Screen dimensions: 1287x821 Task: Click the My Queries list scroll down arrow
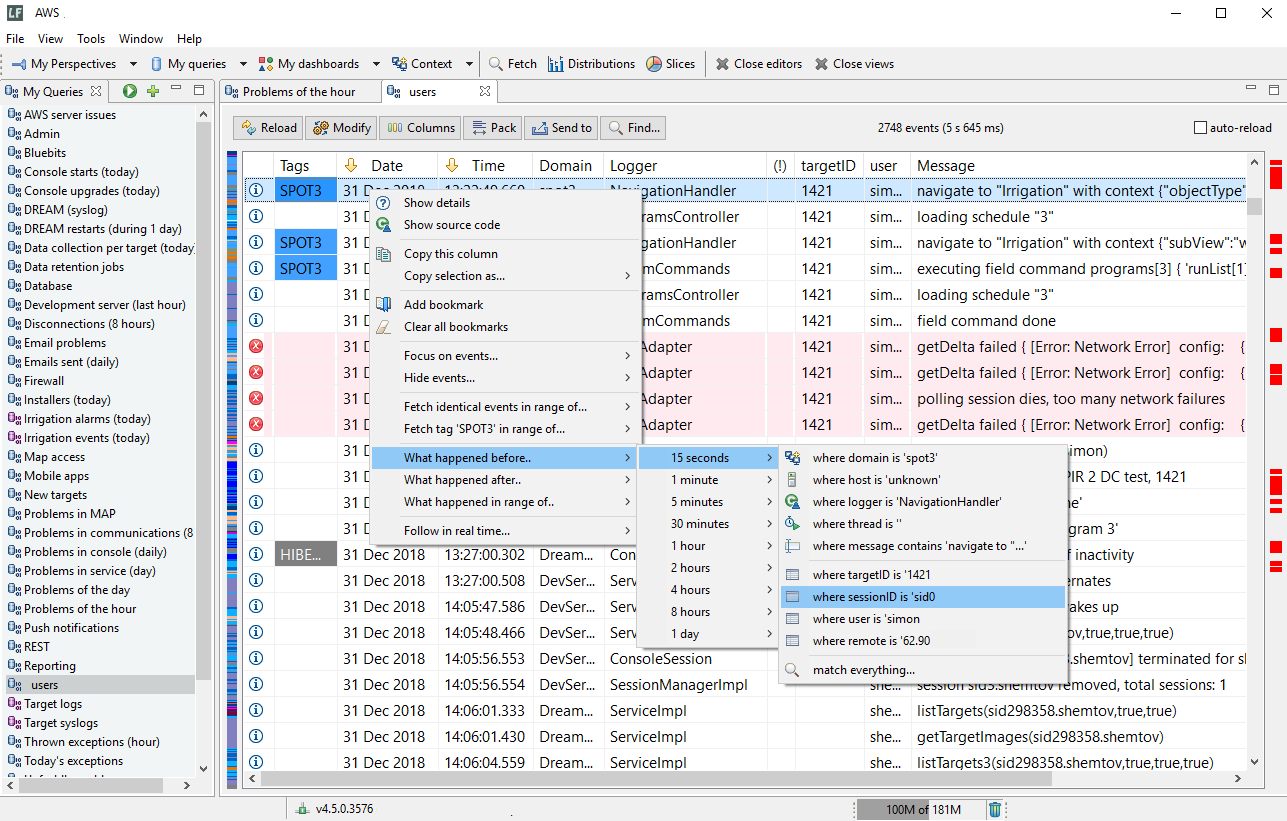(x=204, y=769)
